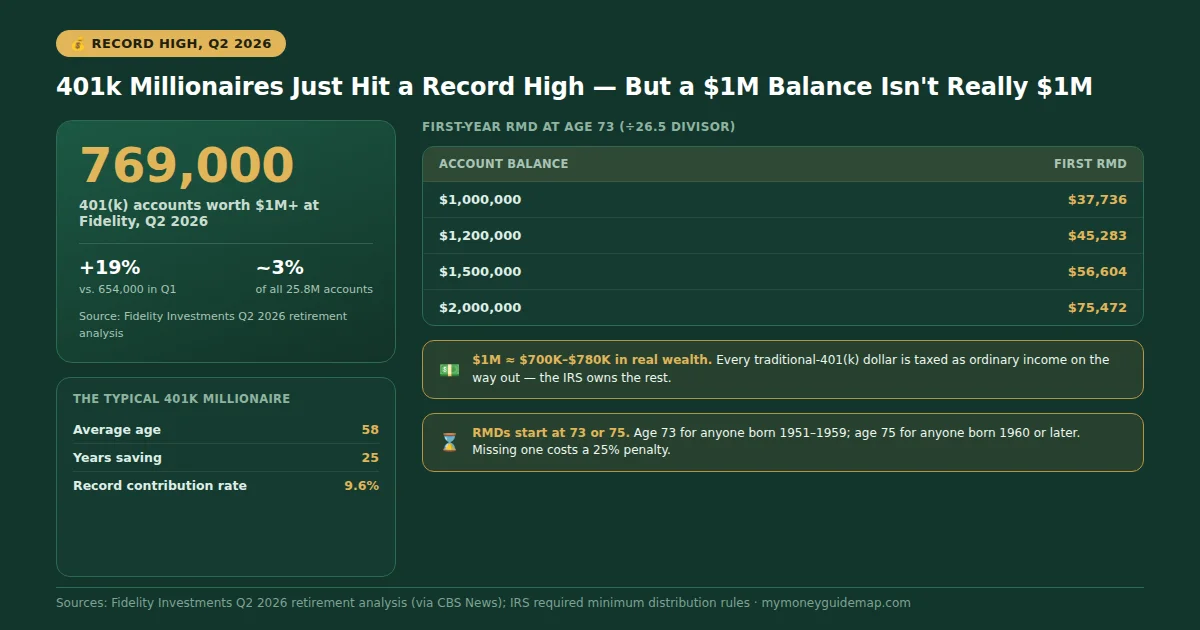Click the years saving value 25

tap(370, 458)
